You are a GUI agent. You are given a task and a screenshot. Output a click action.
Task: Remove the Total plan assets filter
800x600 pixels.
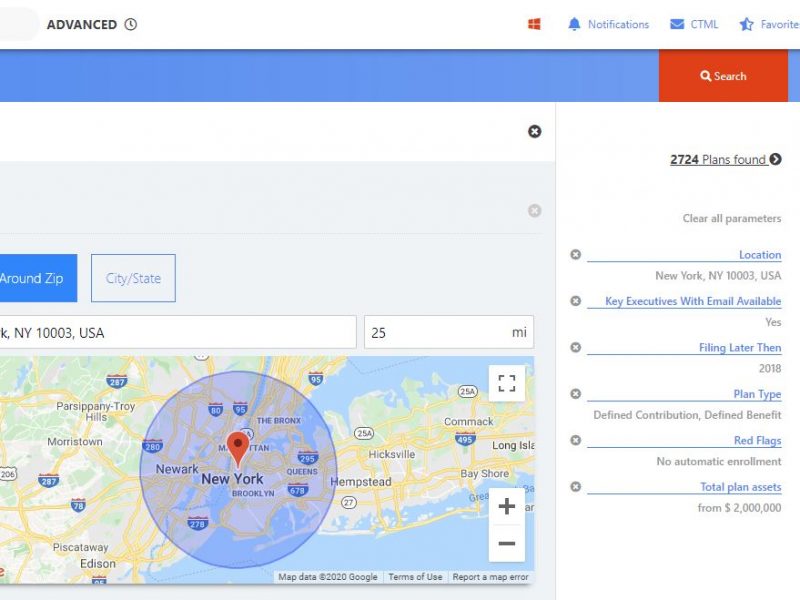pos(575,487)
